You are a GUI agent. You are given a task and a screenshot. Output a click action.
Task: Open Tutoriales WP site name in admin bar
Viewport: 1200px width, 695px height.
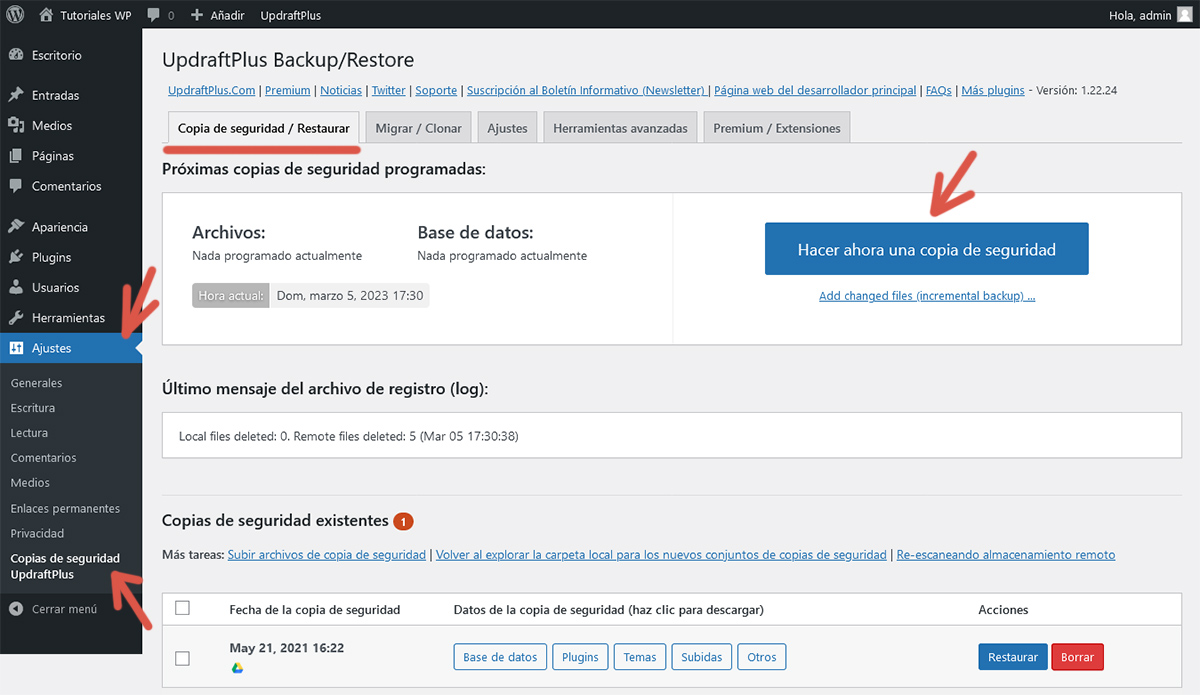point(95,16)
